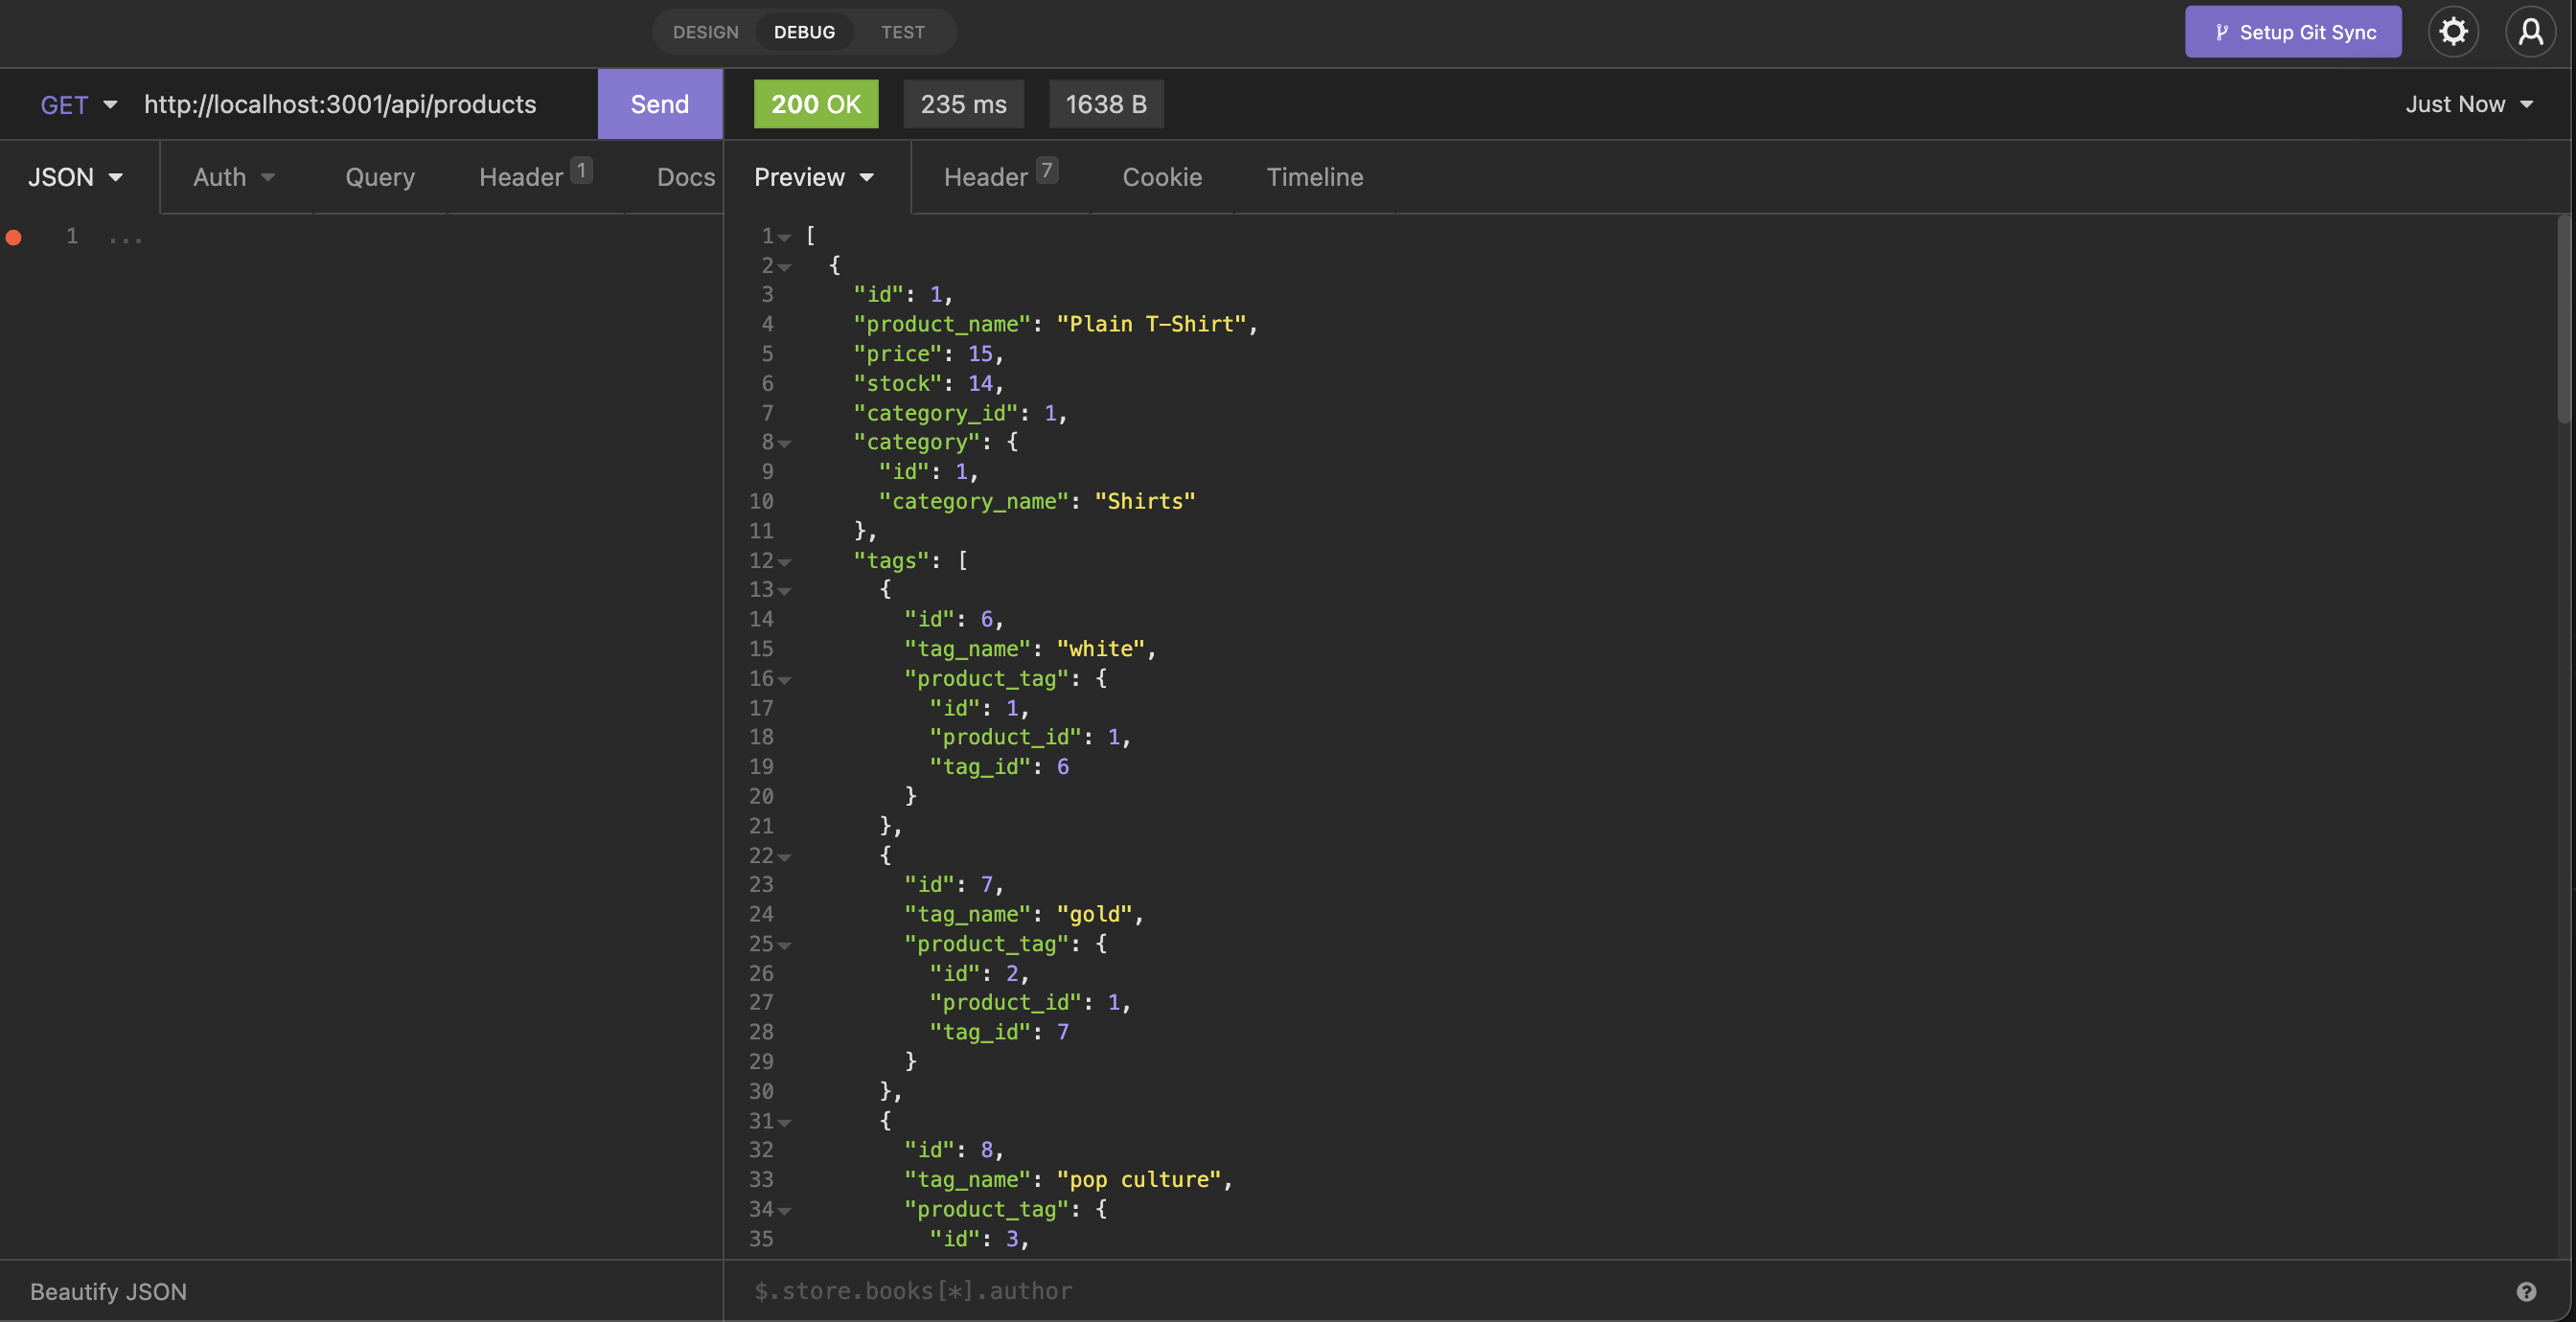This screenshot has height=1322, width=2576.
Task: Click Setup Git Sync button
Action: pos(2292,32)
